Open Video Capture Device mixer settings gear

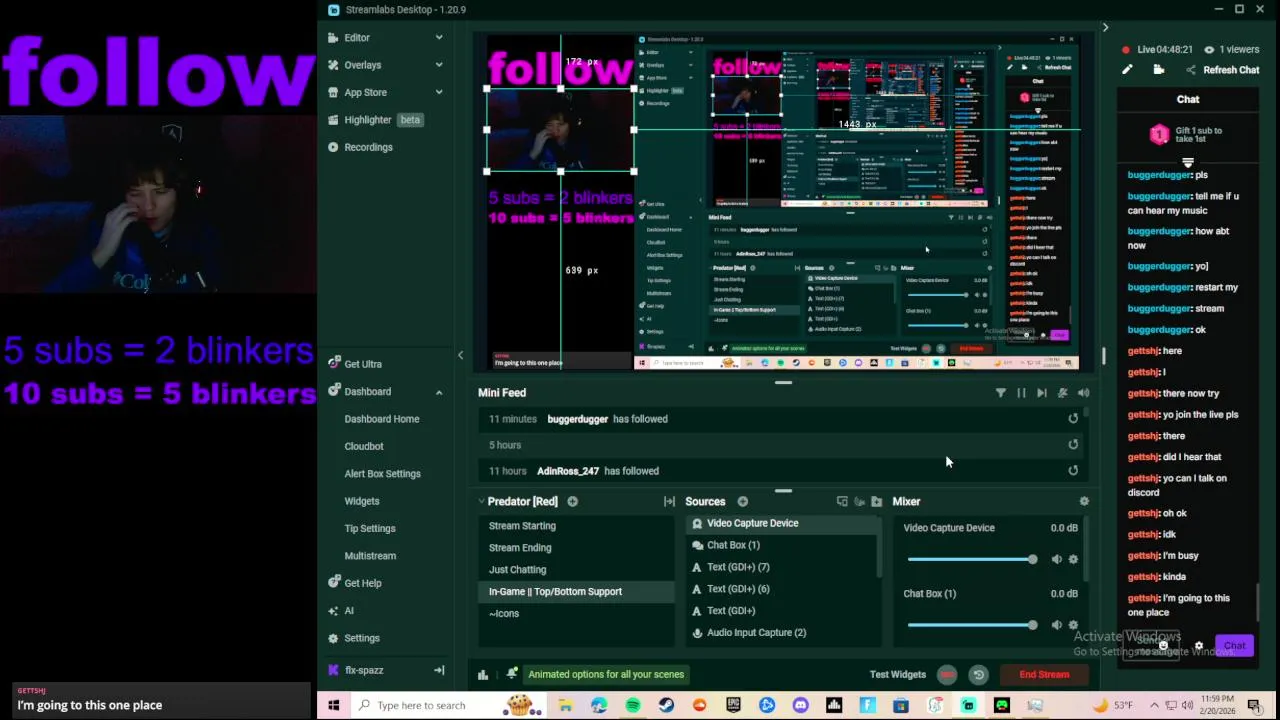tap(1073, 559)
